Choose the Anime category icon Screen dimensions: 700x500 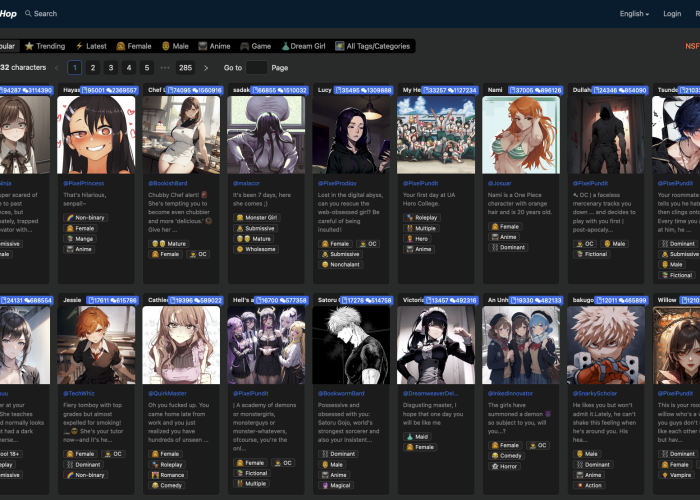point(203,46)
